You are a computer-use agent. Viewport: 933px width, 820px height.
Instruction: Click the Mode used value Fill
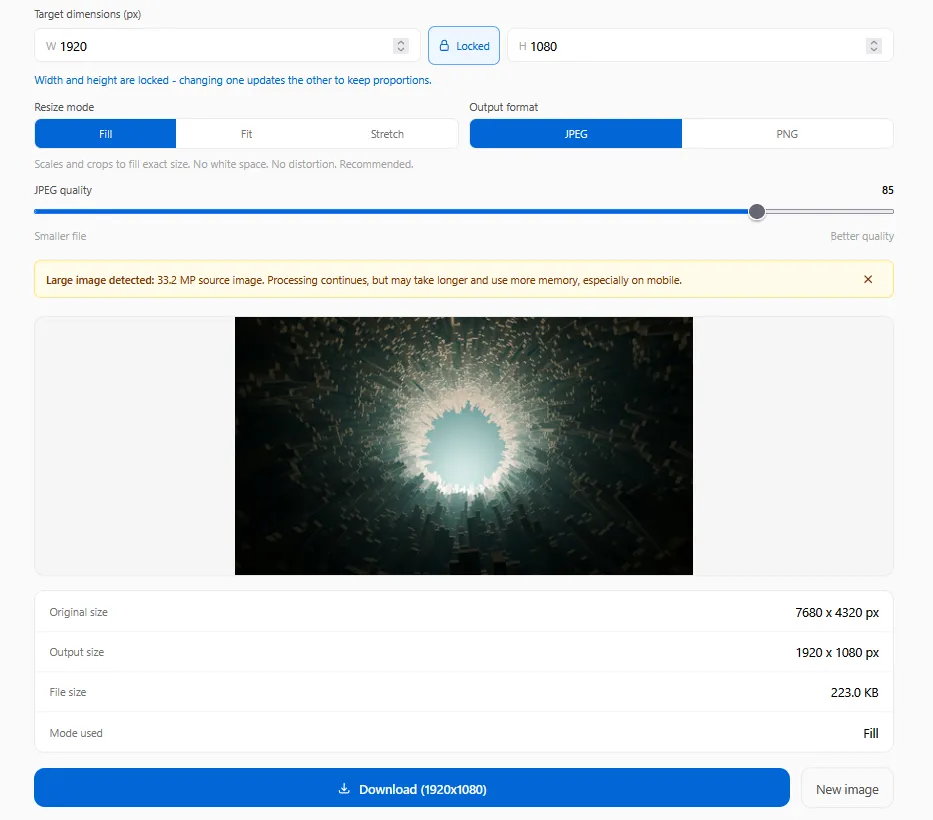pos(871,733)
